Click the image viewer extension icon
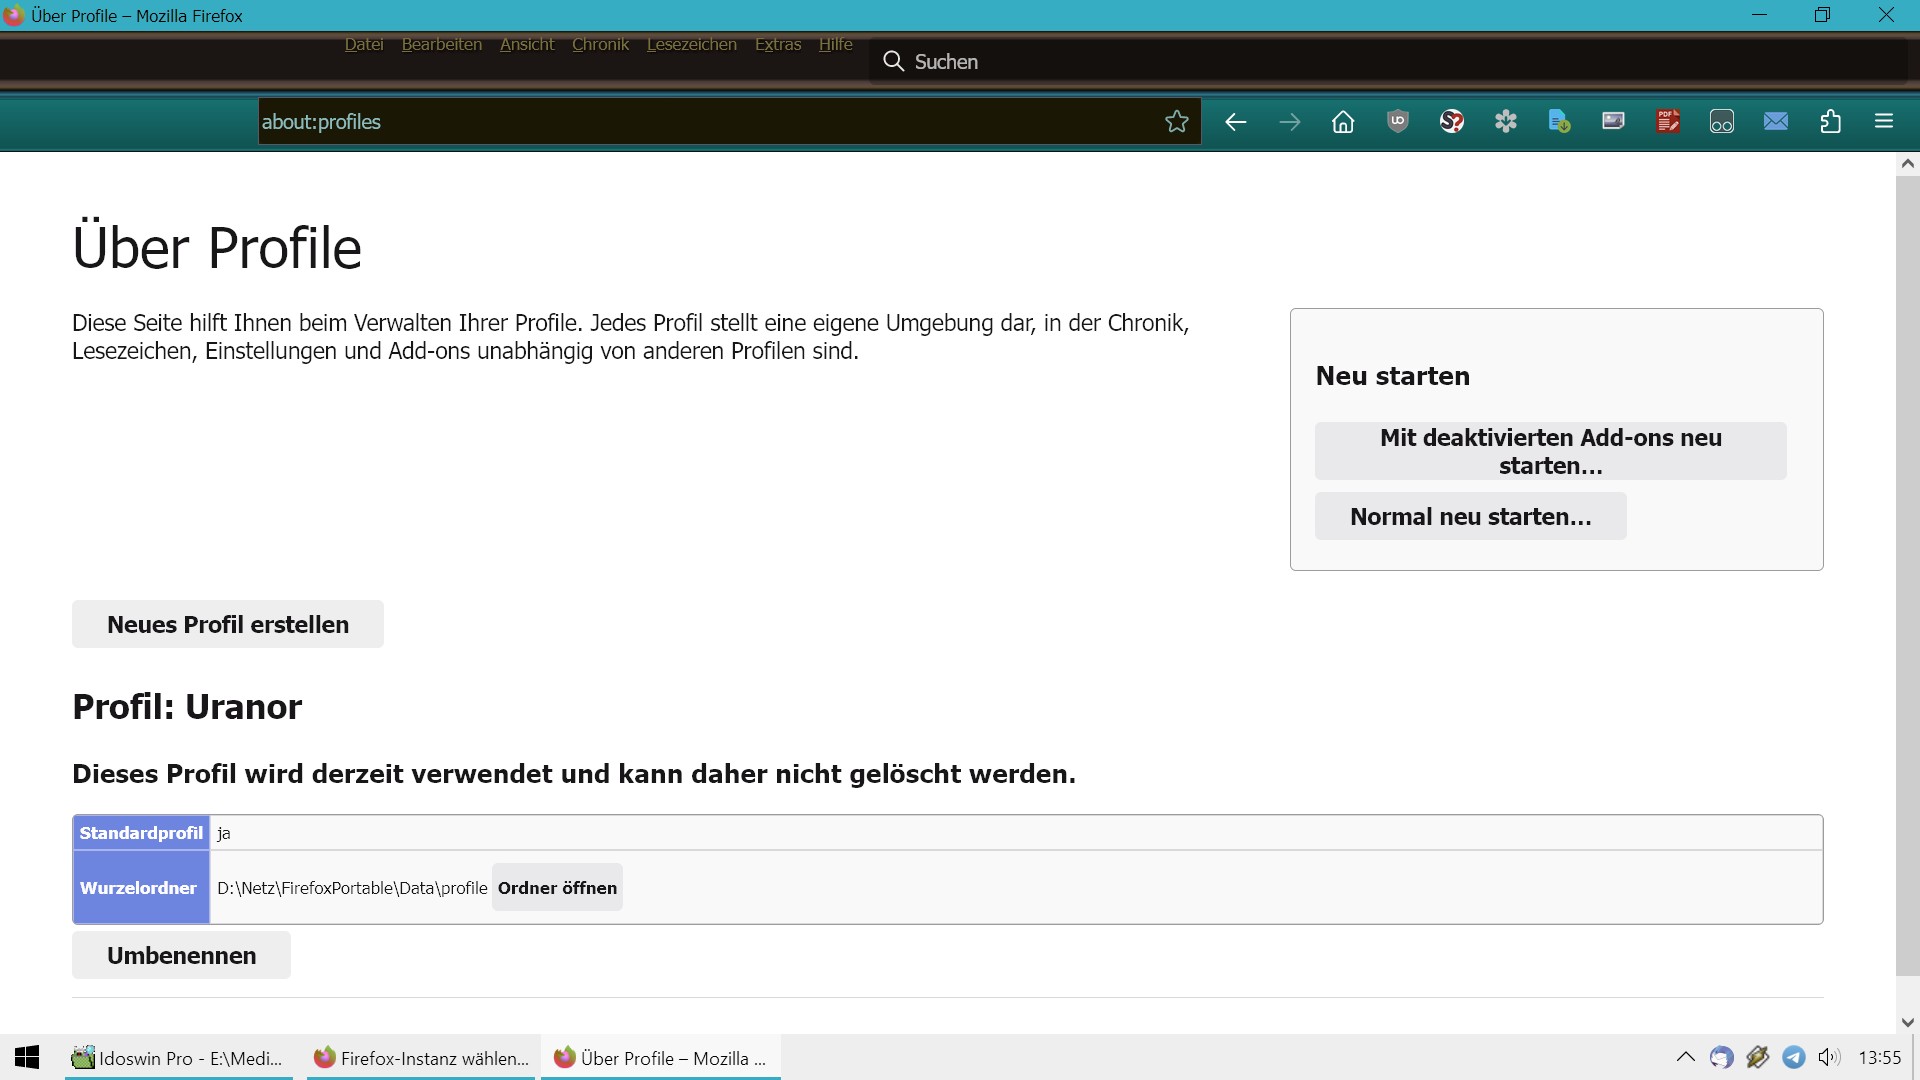Viewport: 1920px width, 1080px height. 1613,122
